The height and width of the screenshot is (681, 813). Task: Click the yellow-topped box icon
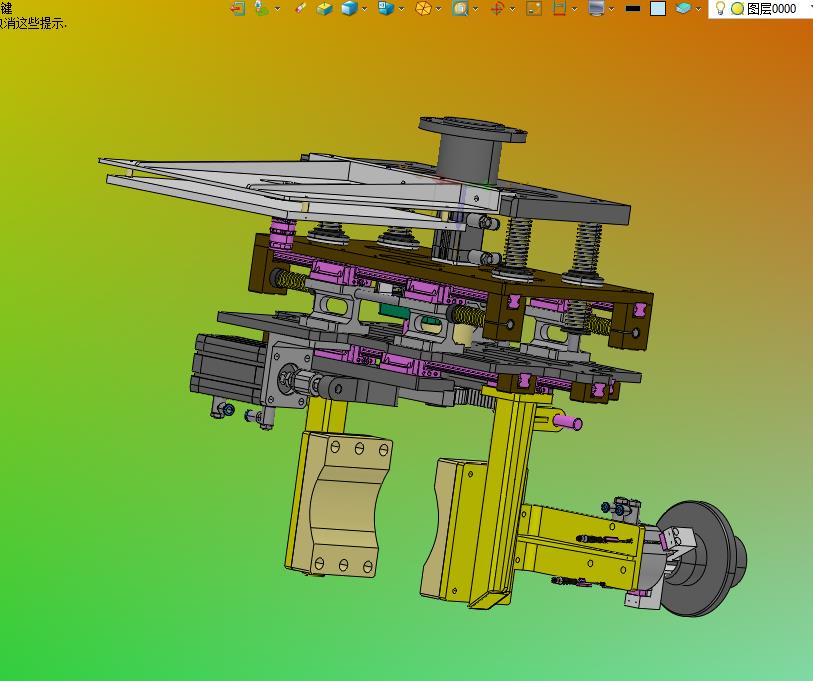click(325, 8)
